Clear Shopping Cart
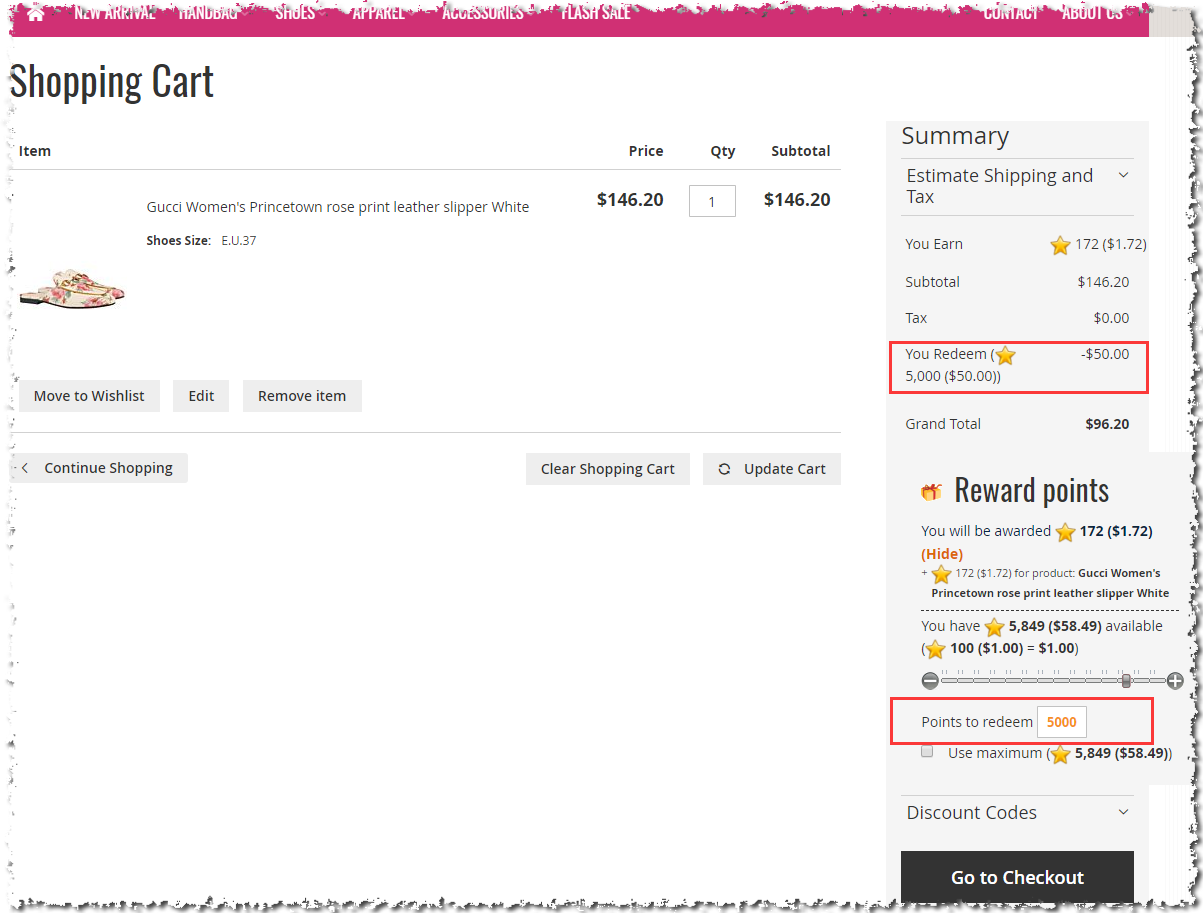 [x=608, y=469]
